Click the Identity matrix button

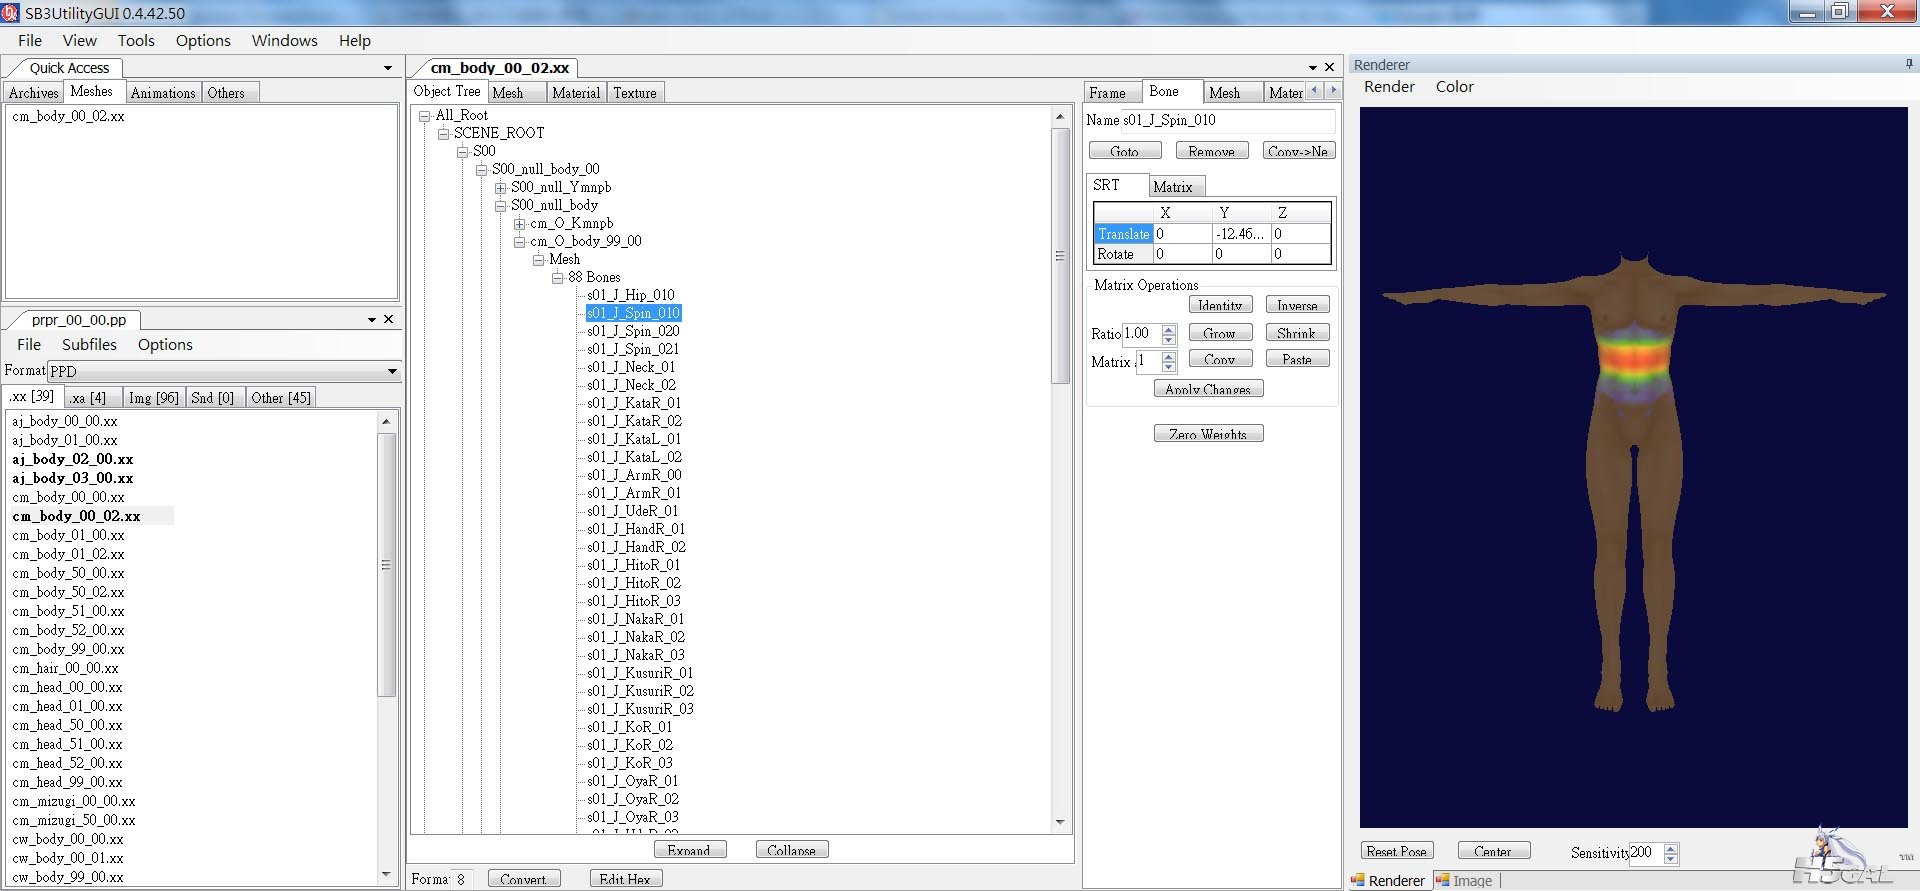1220,305
